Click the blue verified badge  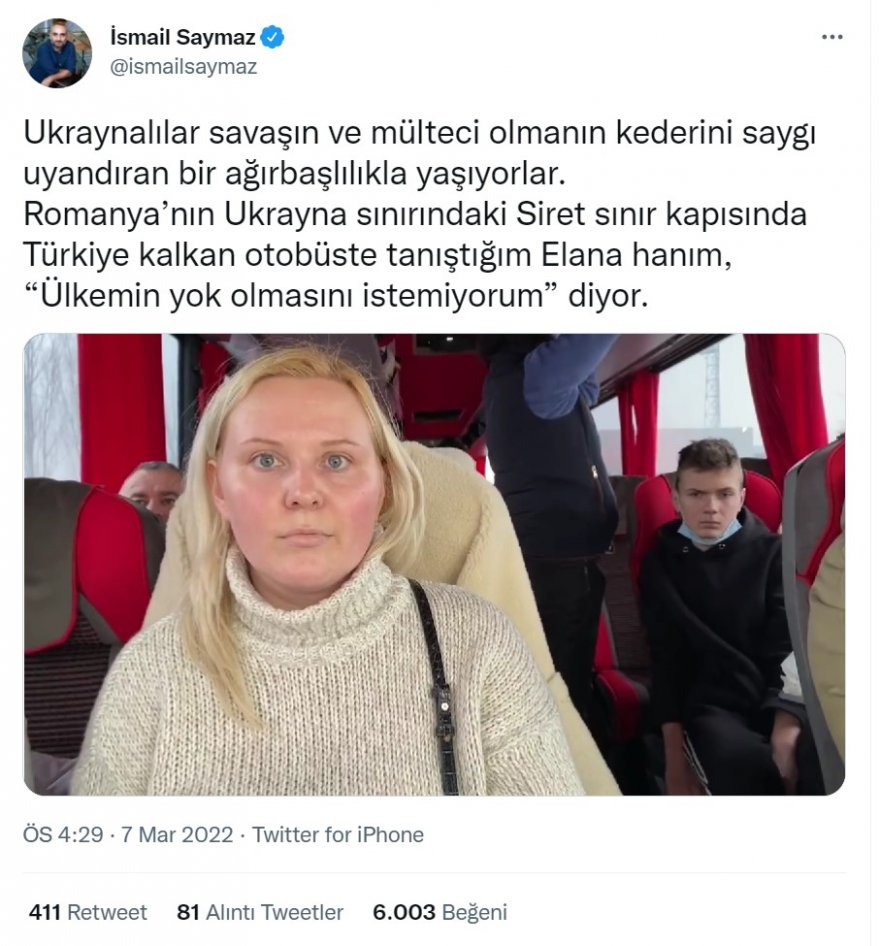tap(273, 37)
